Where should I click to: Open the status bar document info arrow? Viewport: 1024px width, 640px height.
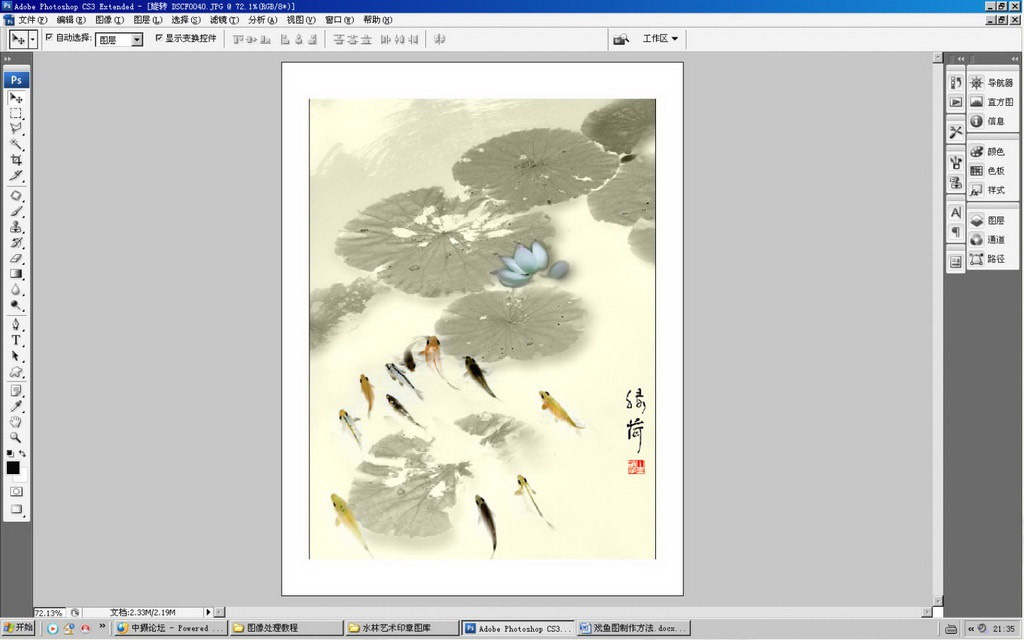(x=208, y=613)
